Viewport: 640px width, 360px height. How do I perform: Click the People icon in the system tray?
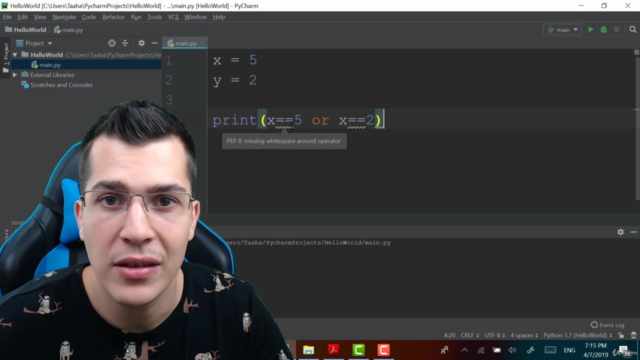444,350
